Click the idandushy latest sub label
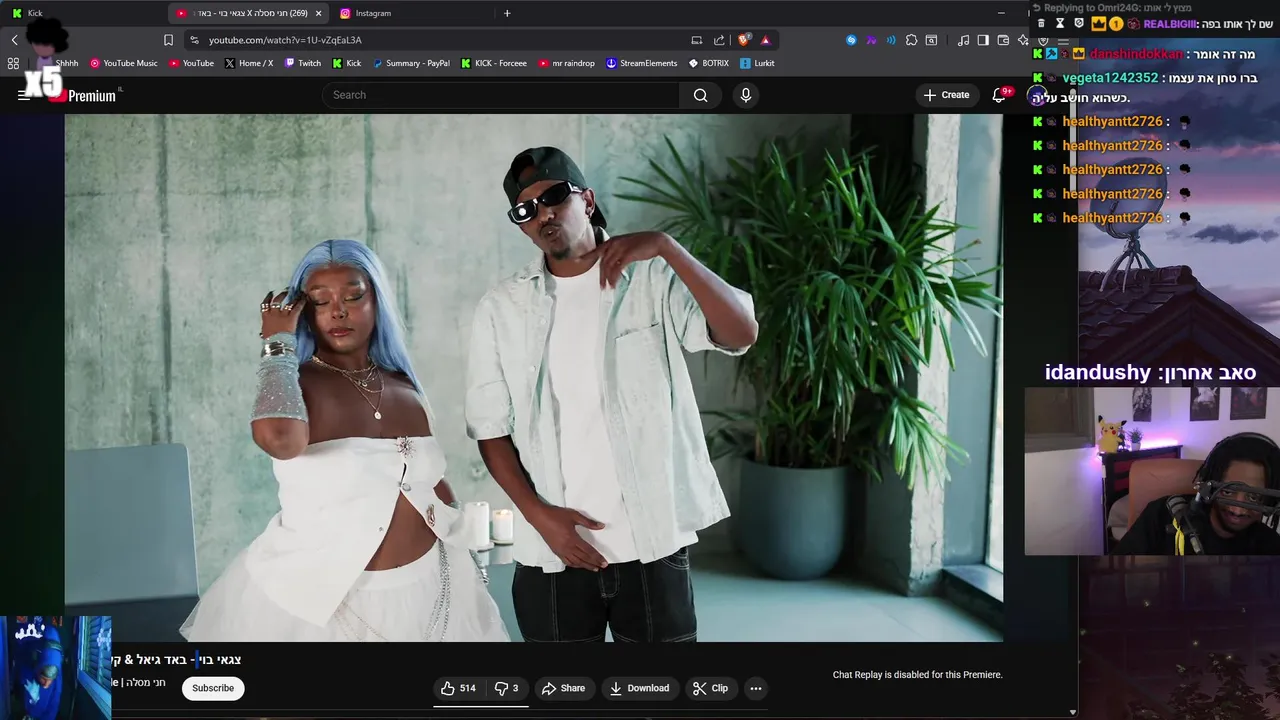This screenshot has height=720, width=1280. 1150,373
